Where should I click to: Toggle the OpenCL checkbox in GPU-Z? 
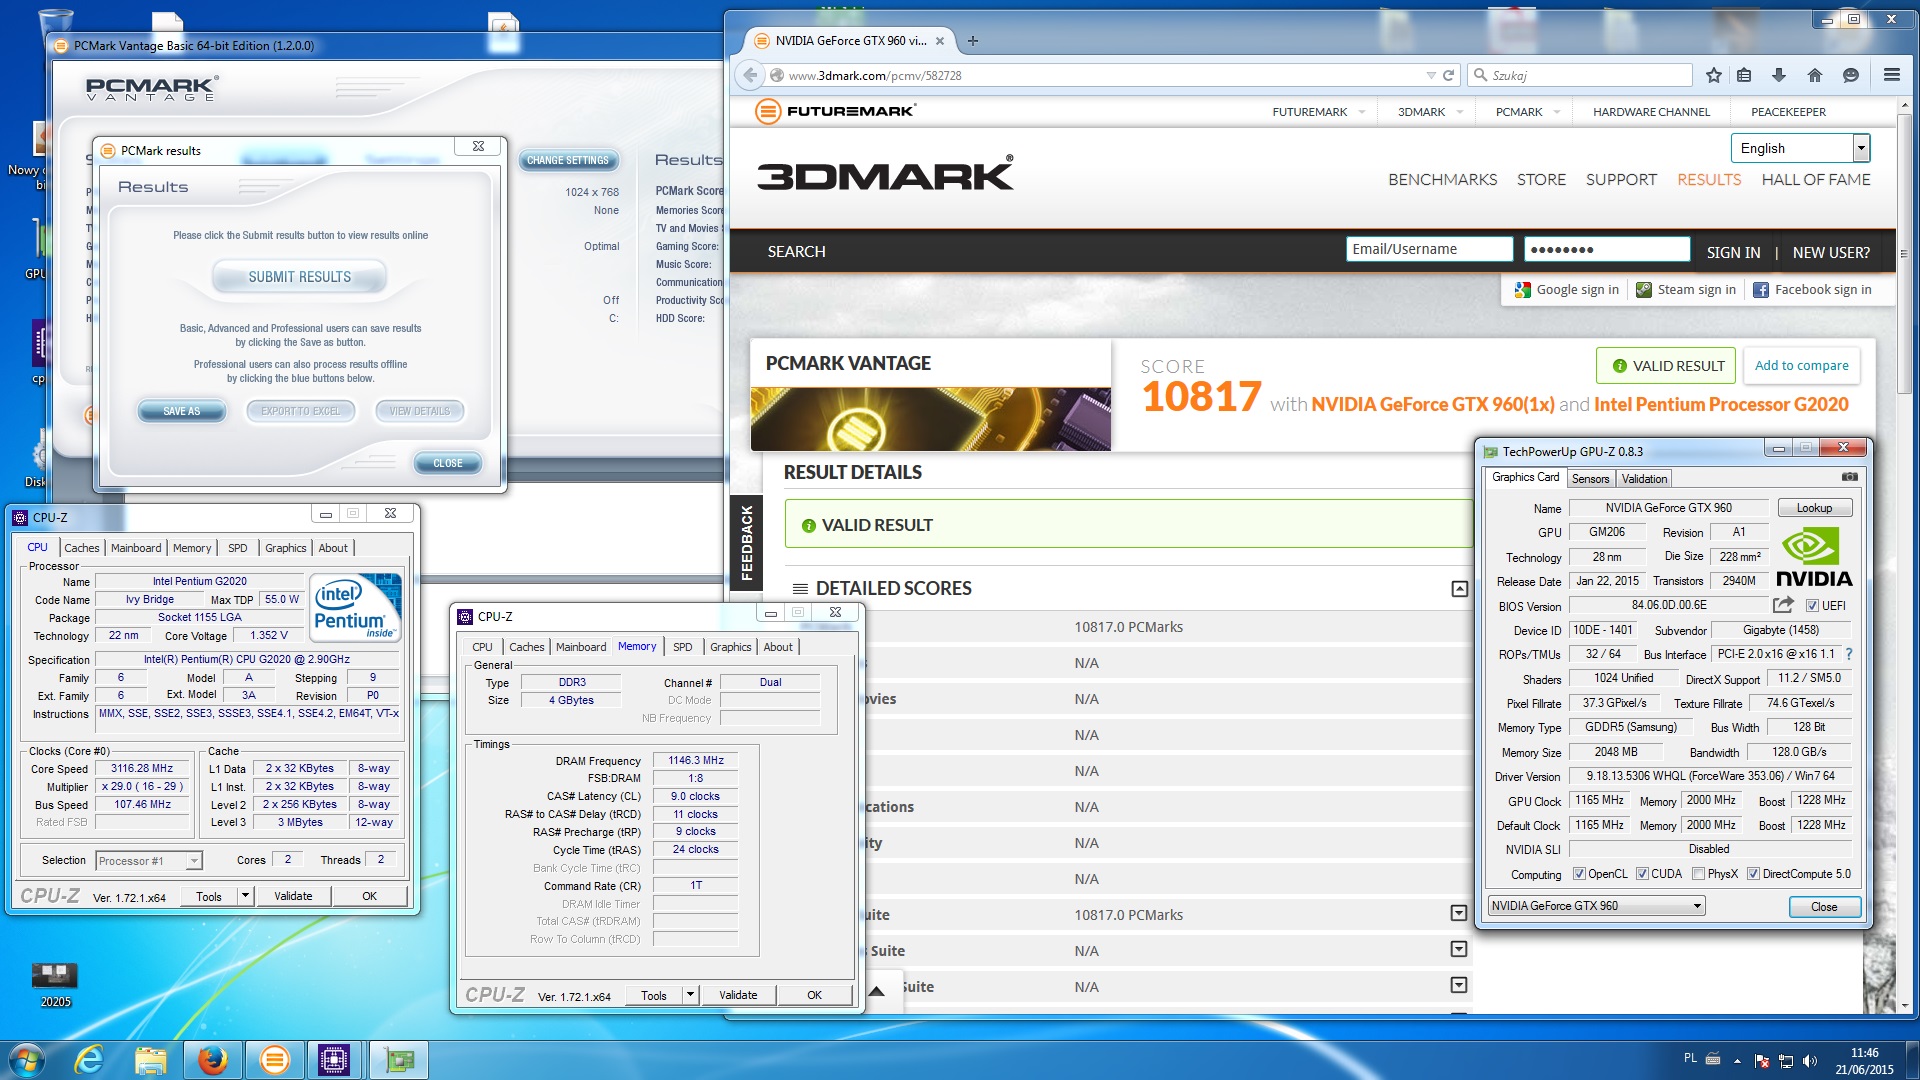(1579, 874)
